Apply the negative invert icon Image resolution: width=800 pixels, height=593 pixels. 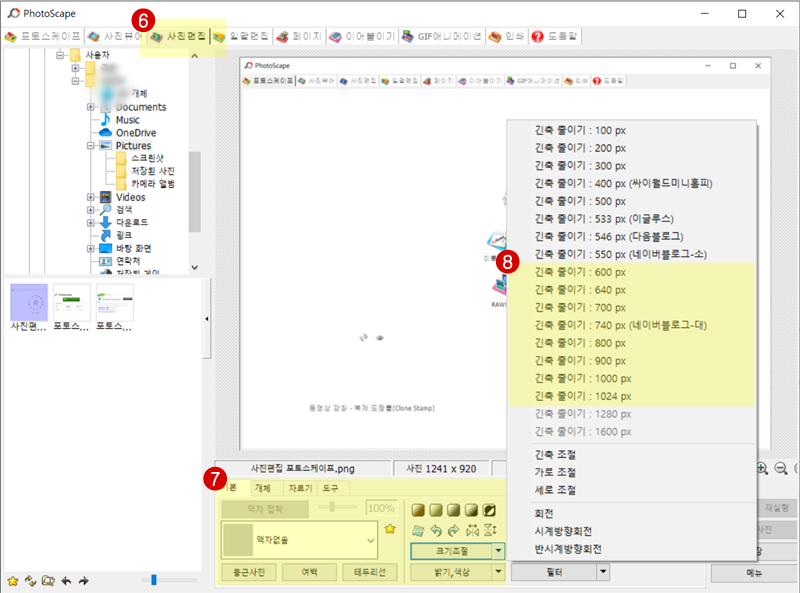coord(489,510)
